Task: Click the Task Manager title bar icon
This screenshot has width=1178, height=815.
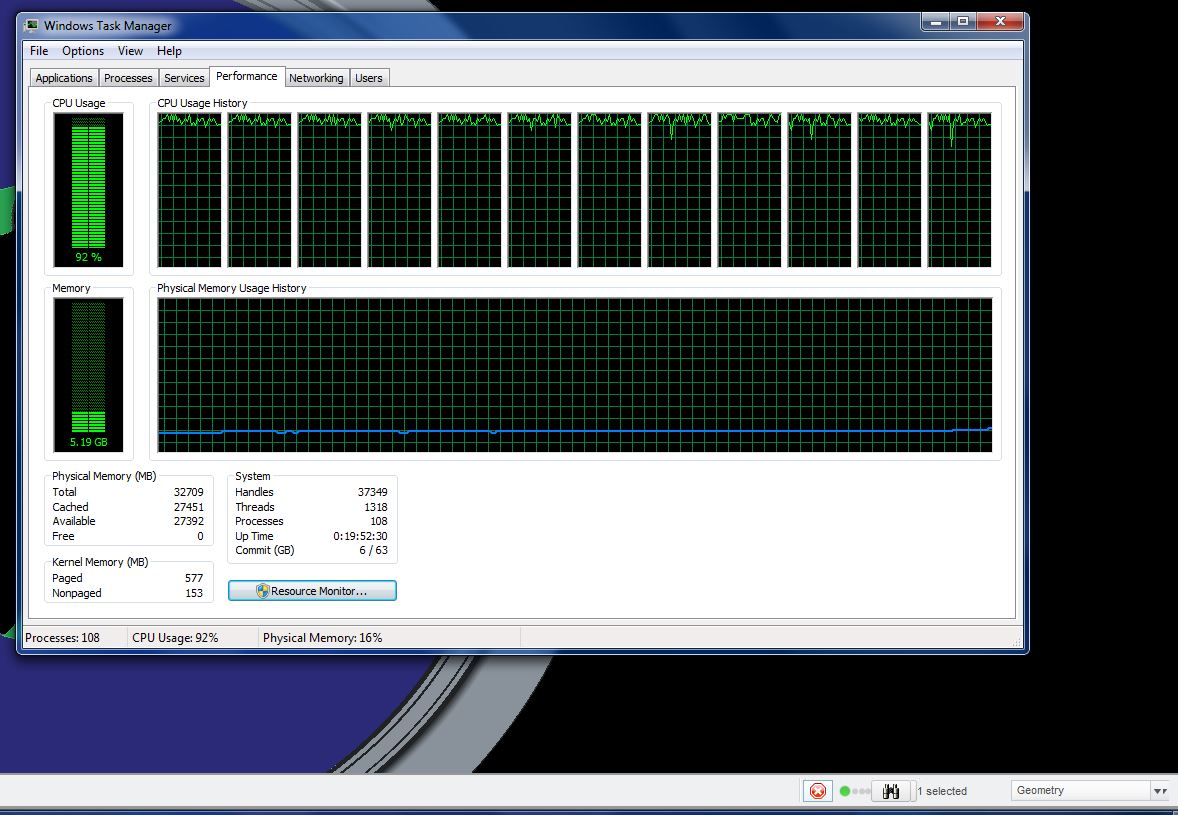Action: point(32,26)
